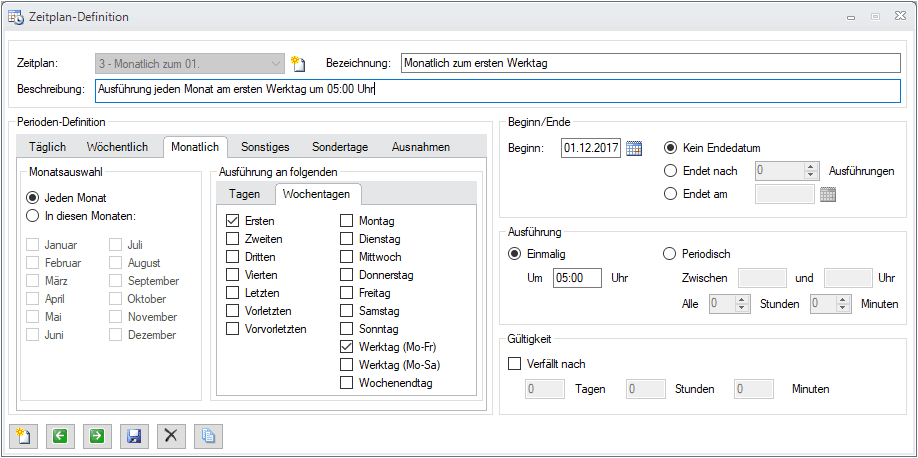Select the Periodisch radio button
The image size is (918, 458).
(x=670, y=254)
